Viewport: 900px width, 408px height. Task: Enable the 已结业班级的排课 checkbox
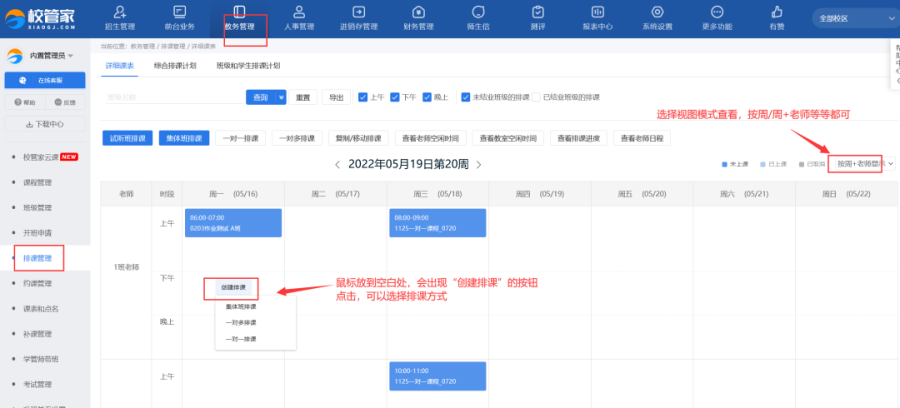pos(537,97)
